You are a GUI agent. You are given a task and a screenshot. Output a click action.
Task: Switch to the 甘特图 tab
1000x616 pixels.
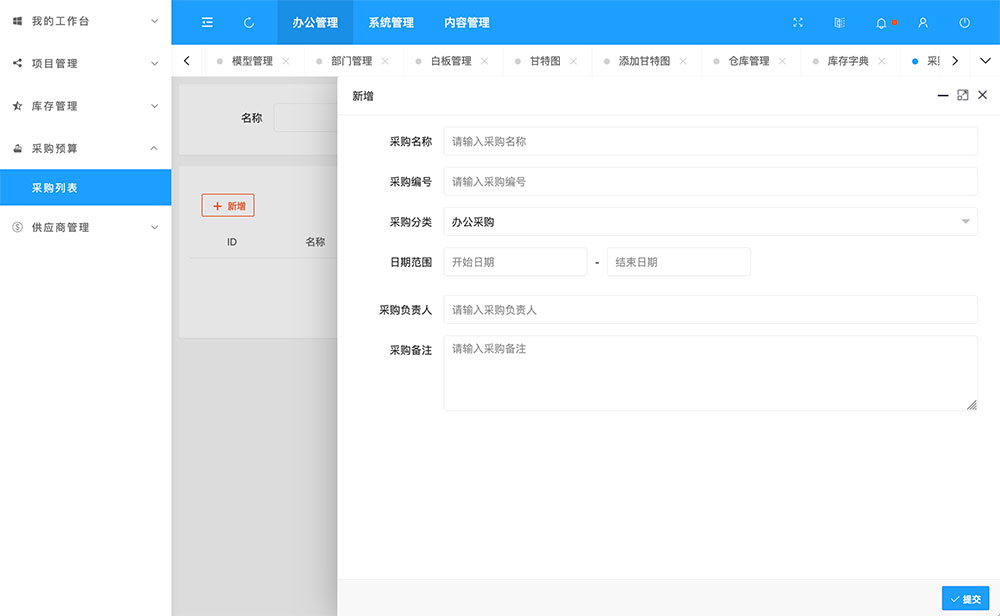click(545, 61)
